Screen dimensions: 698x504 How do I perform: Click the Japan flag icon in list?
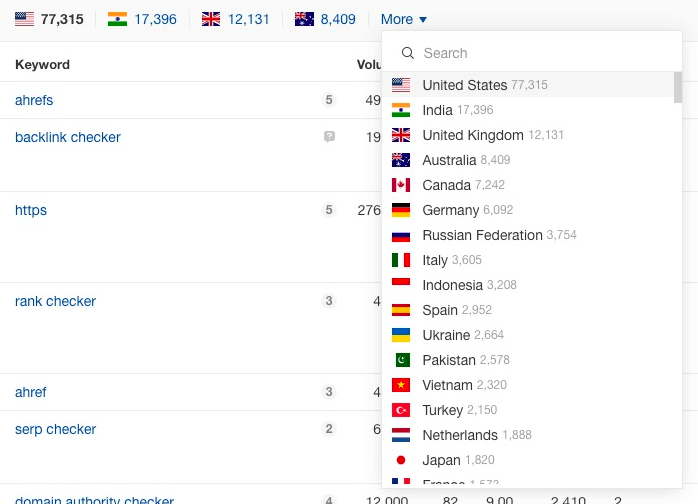pyautogui.click(x=401, y=460)
